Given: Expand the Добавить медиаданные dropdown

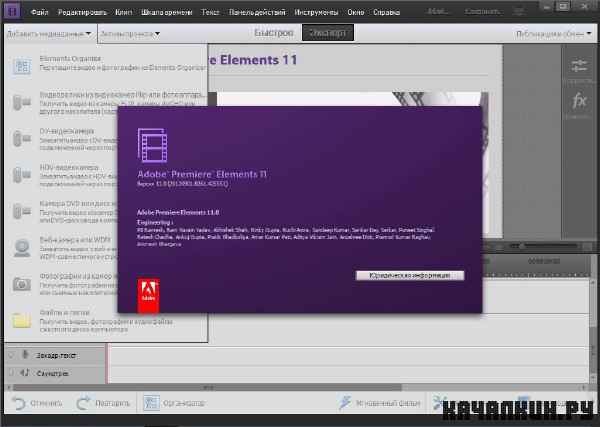Looking at the screenshot, I should 49,34.
